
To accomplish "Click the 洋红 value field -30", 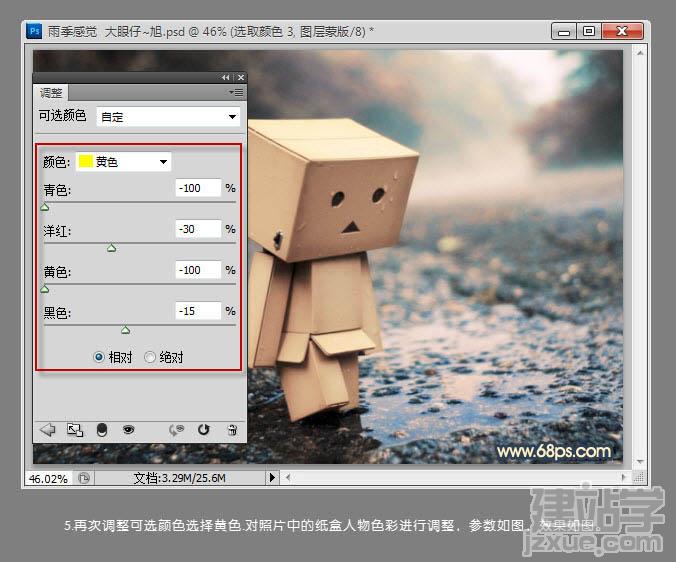I will [198, 229].
